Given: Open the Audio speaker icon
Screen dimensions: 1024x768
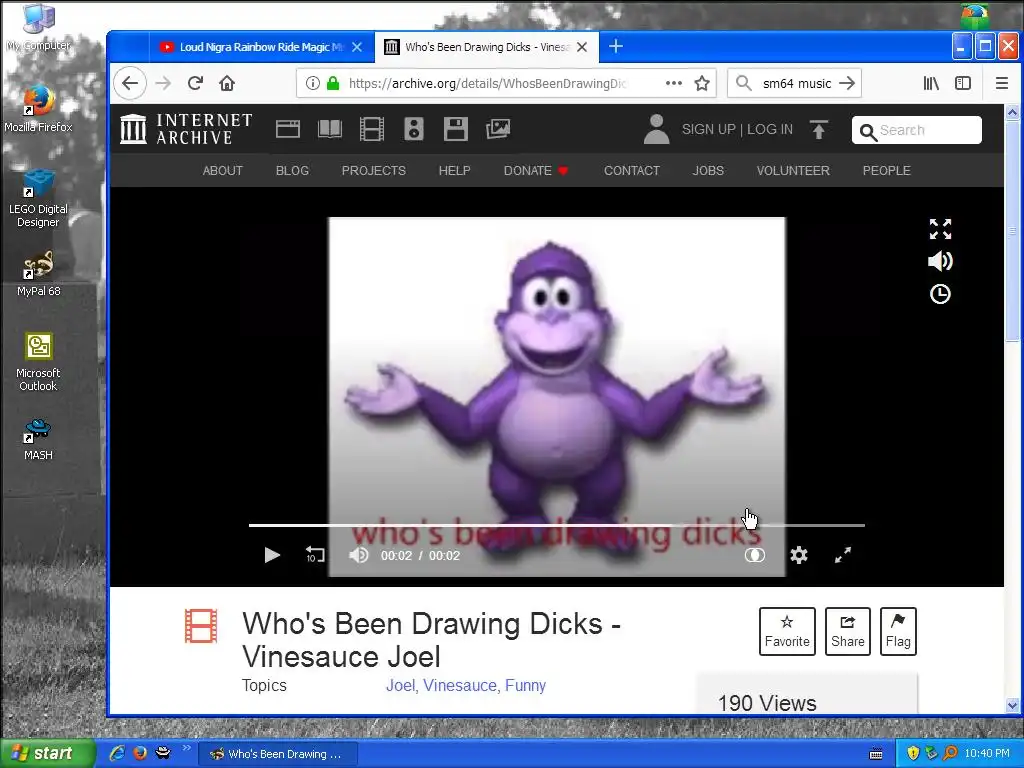Looking at the screenshot, I should coord(413,129).
